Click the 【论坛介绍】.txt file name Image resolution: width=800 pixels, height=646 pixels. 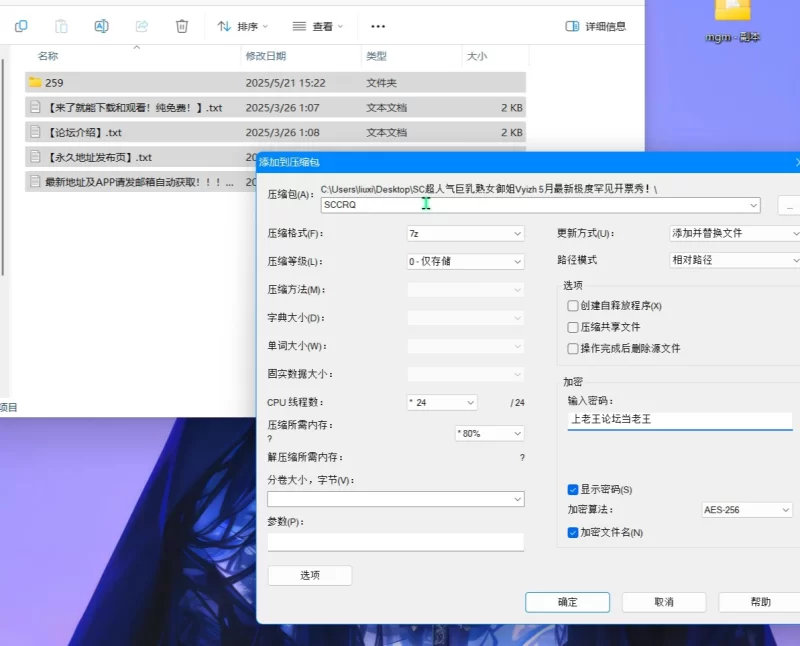tap(84, 133)
